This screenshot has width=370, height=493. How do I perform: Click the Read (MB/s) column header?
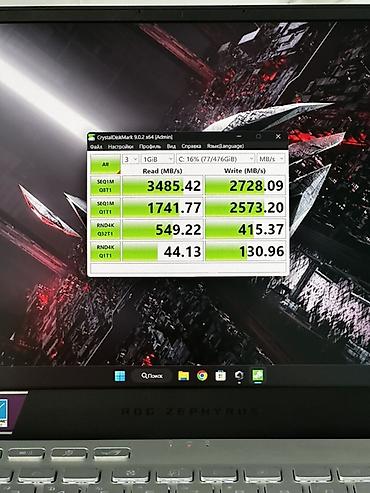[162, 171]
